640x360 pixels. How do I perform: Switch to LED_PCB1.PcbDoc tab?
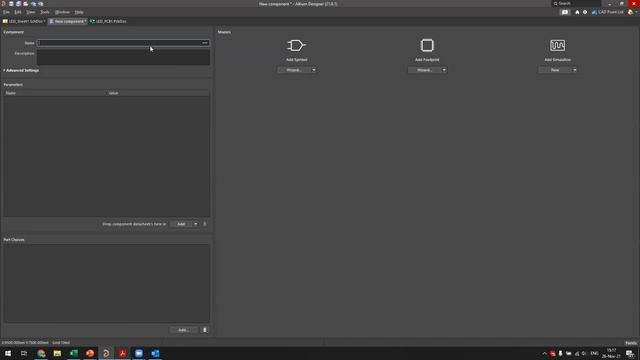coord(109,21)
